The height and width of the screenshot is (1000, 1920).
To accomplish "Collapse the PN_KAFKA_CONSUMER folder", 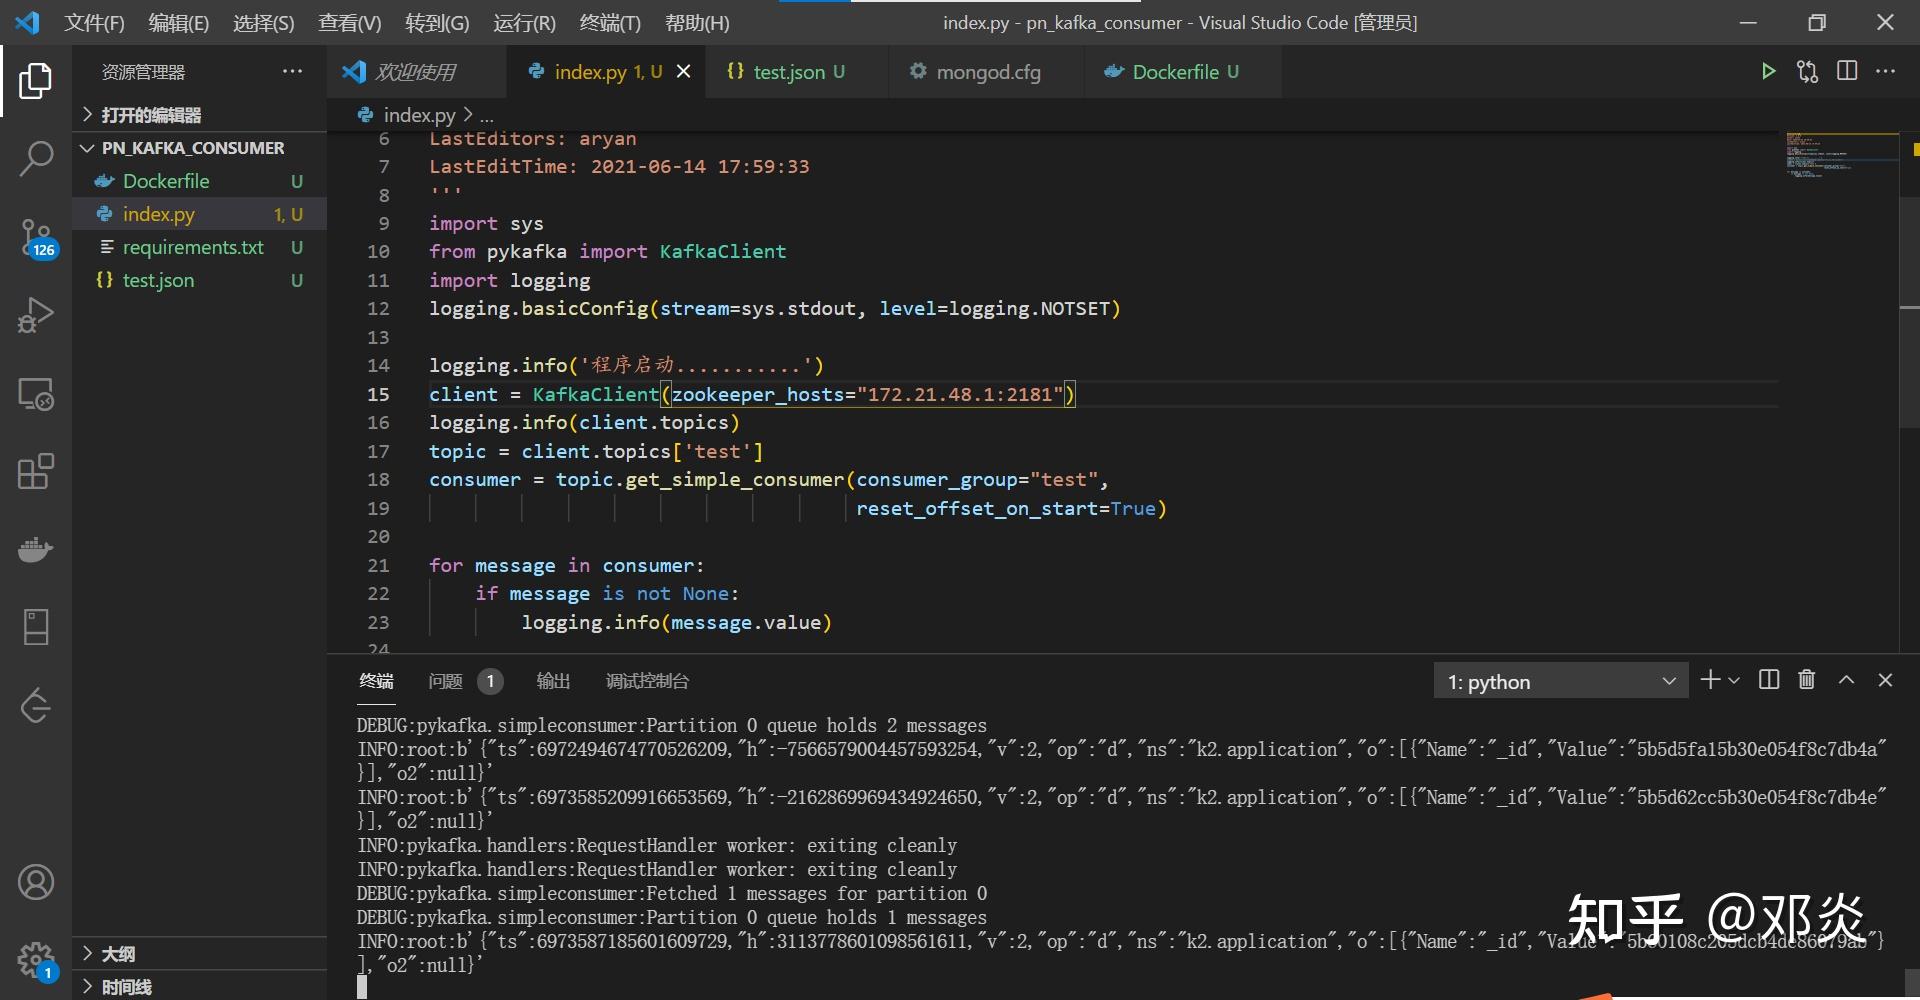I will (x=87, y=147).
